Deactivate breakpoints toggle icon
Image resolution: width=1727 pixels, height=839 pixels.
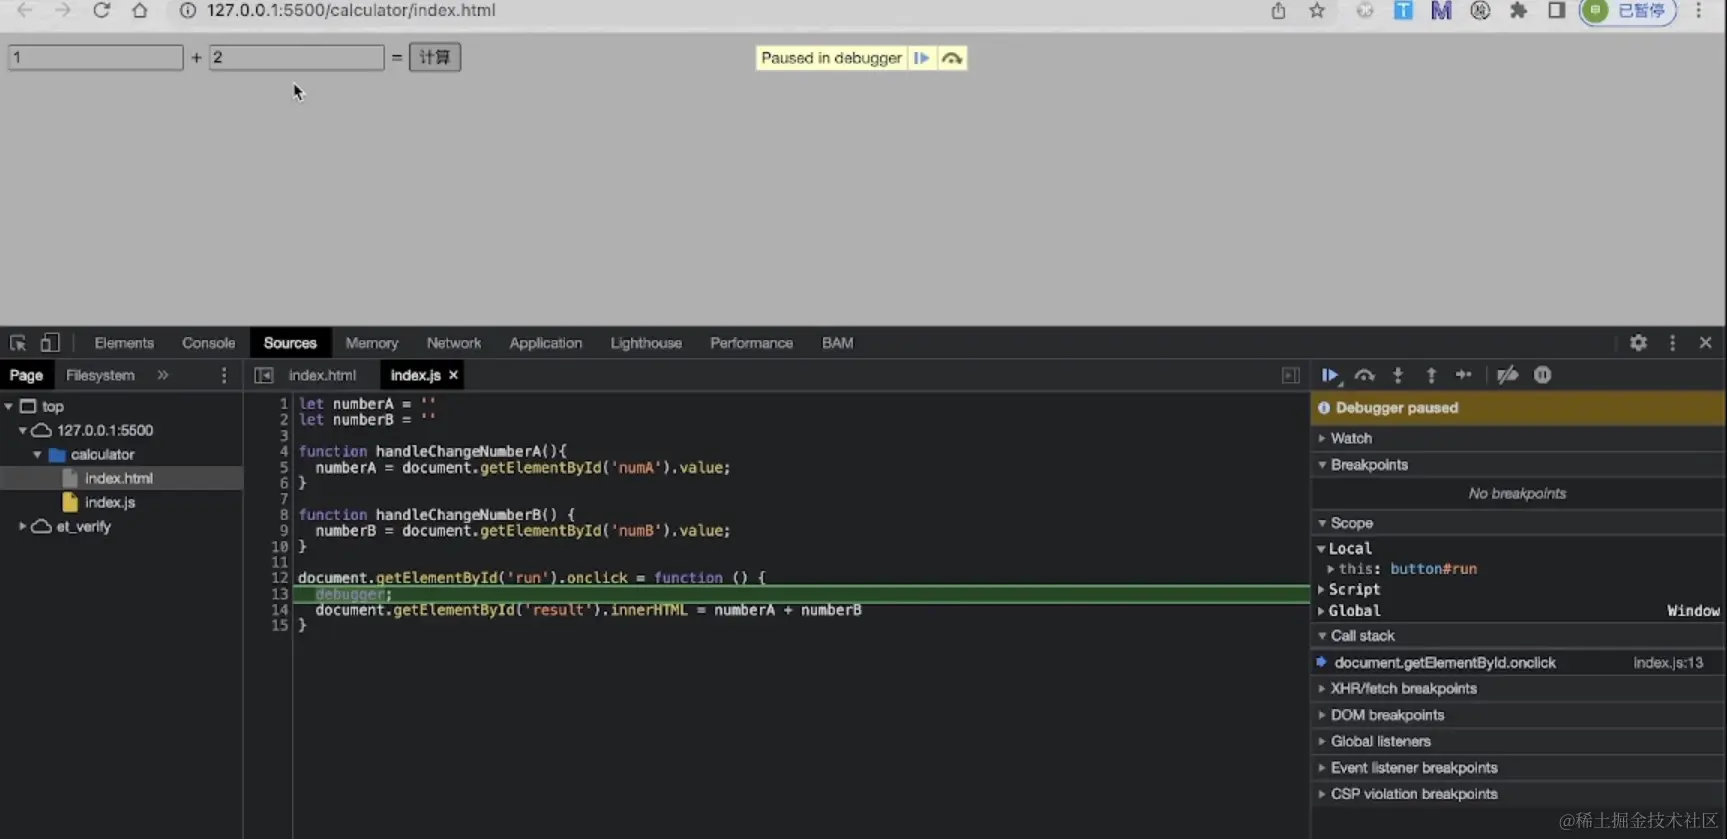pyautogui.click(x=1507, y=375)
